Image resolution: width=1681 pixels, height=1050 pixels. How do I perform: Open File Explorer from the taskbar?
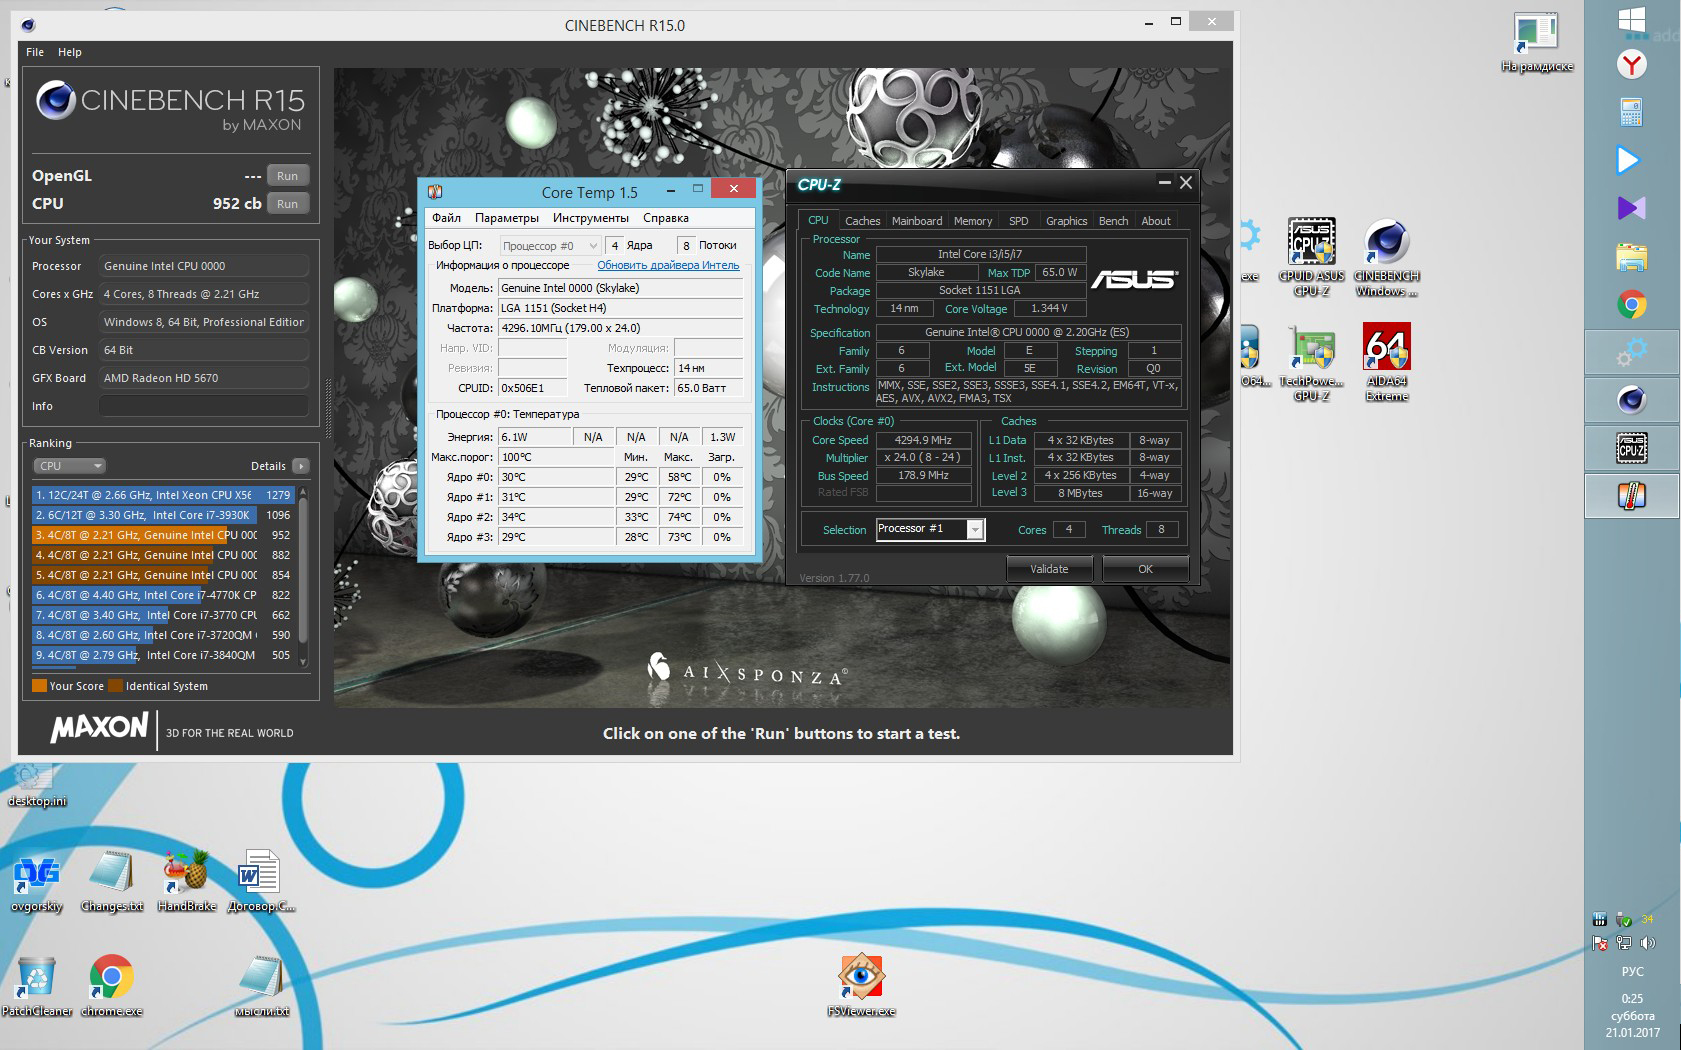tap(1632, 257)
